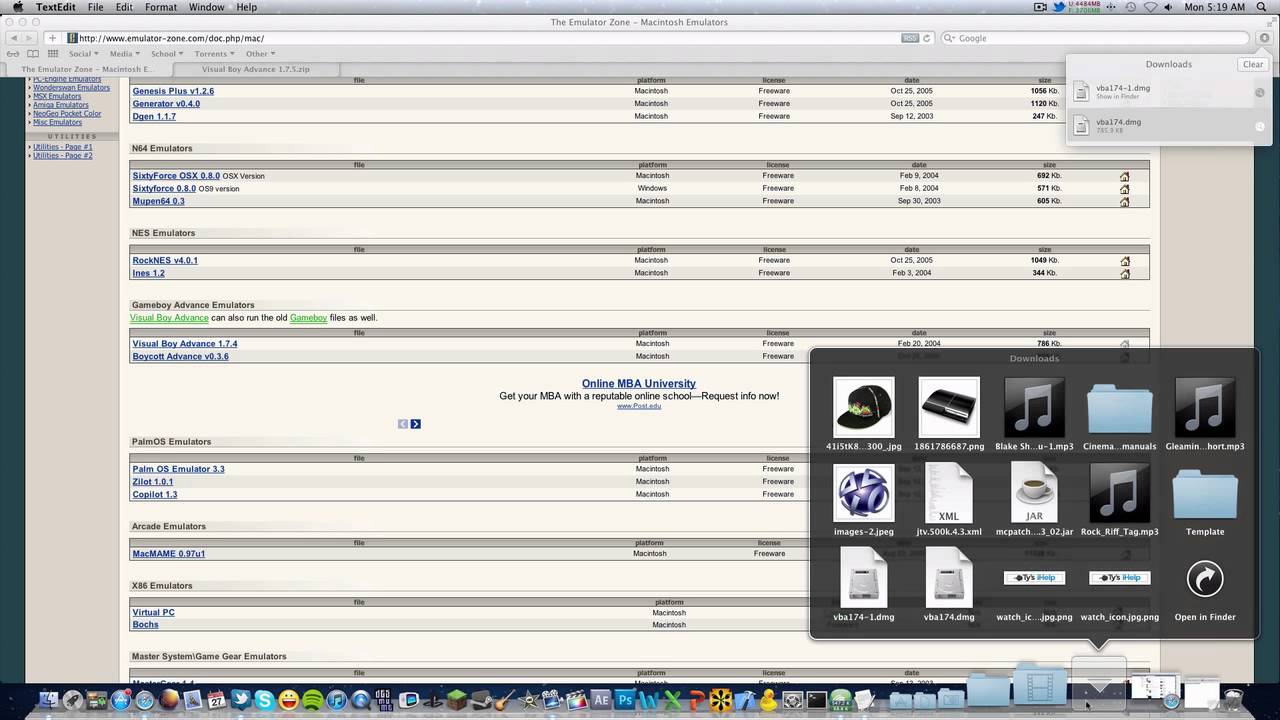Expand the Torrents bookmarks dropdown
This screenshot has height=720, width=1280.
click(214, 54)
